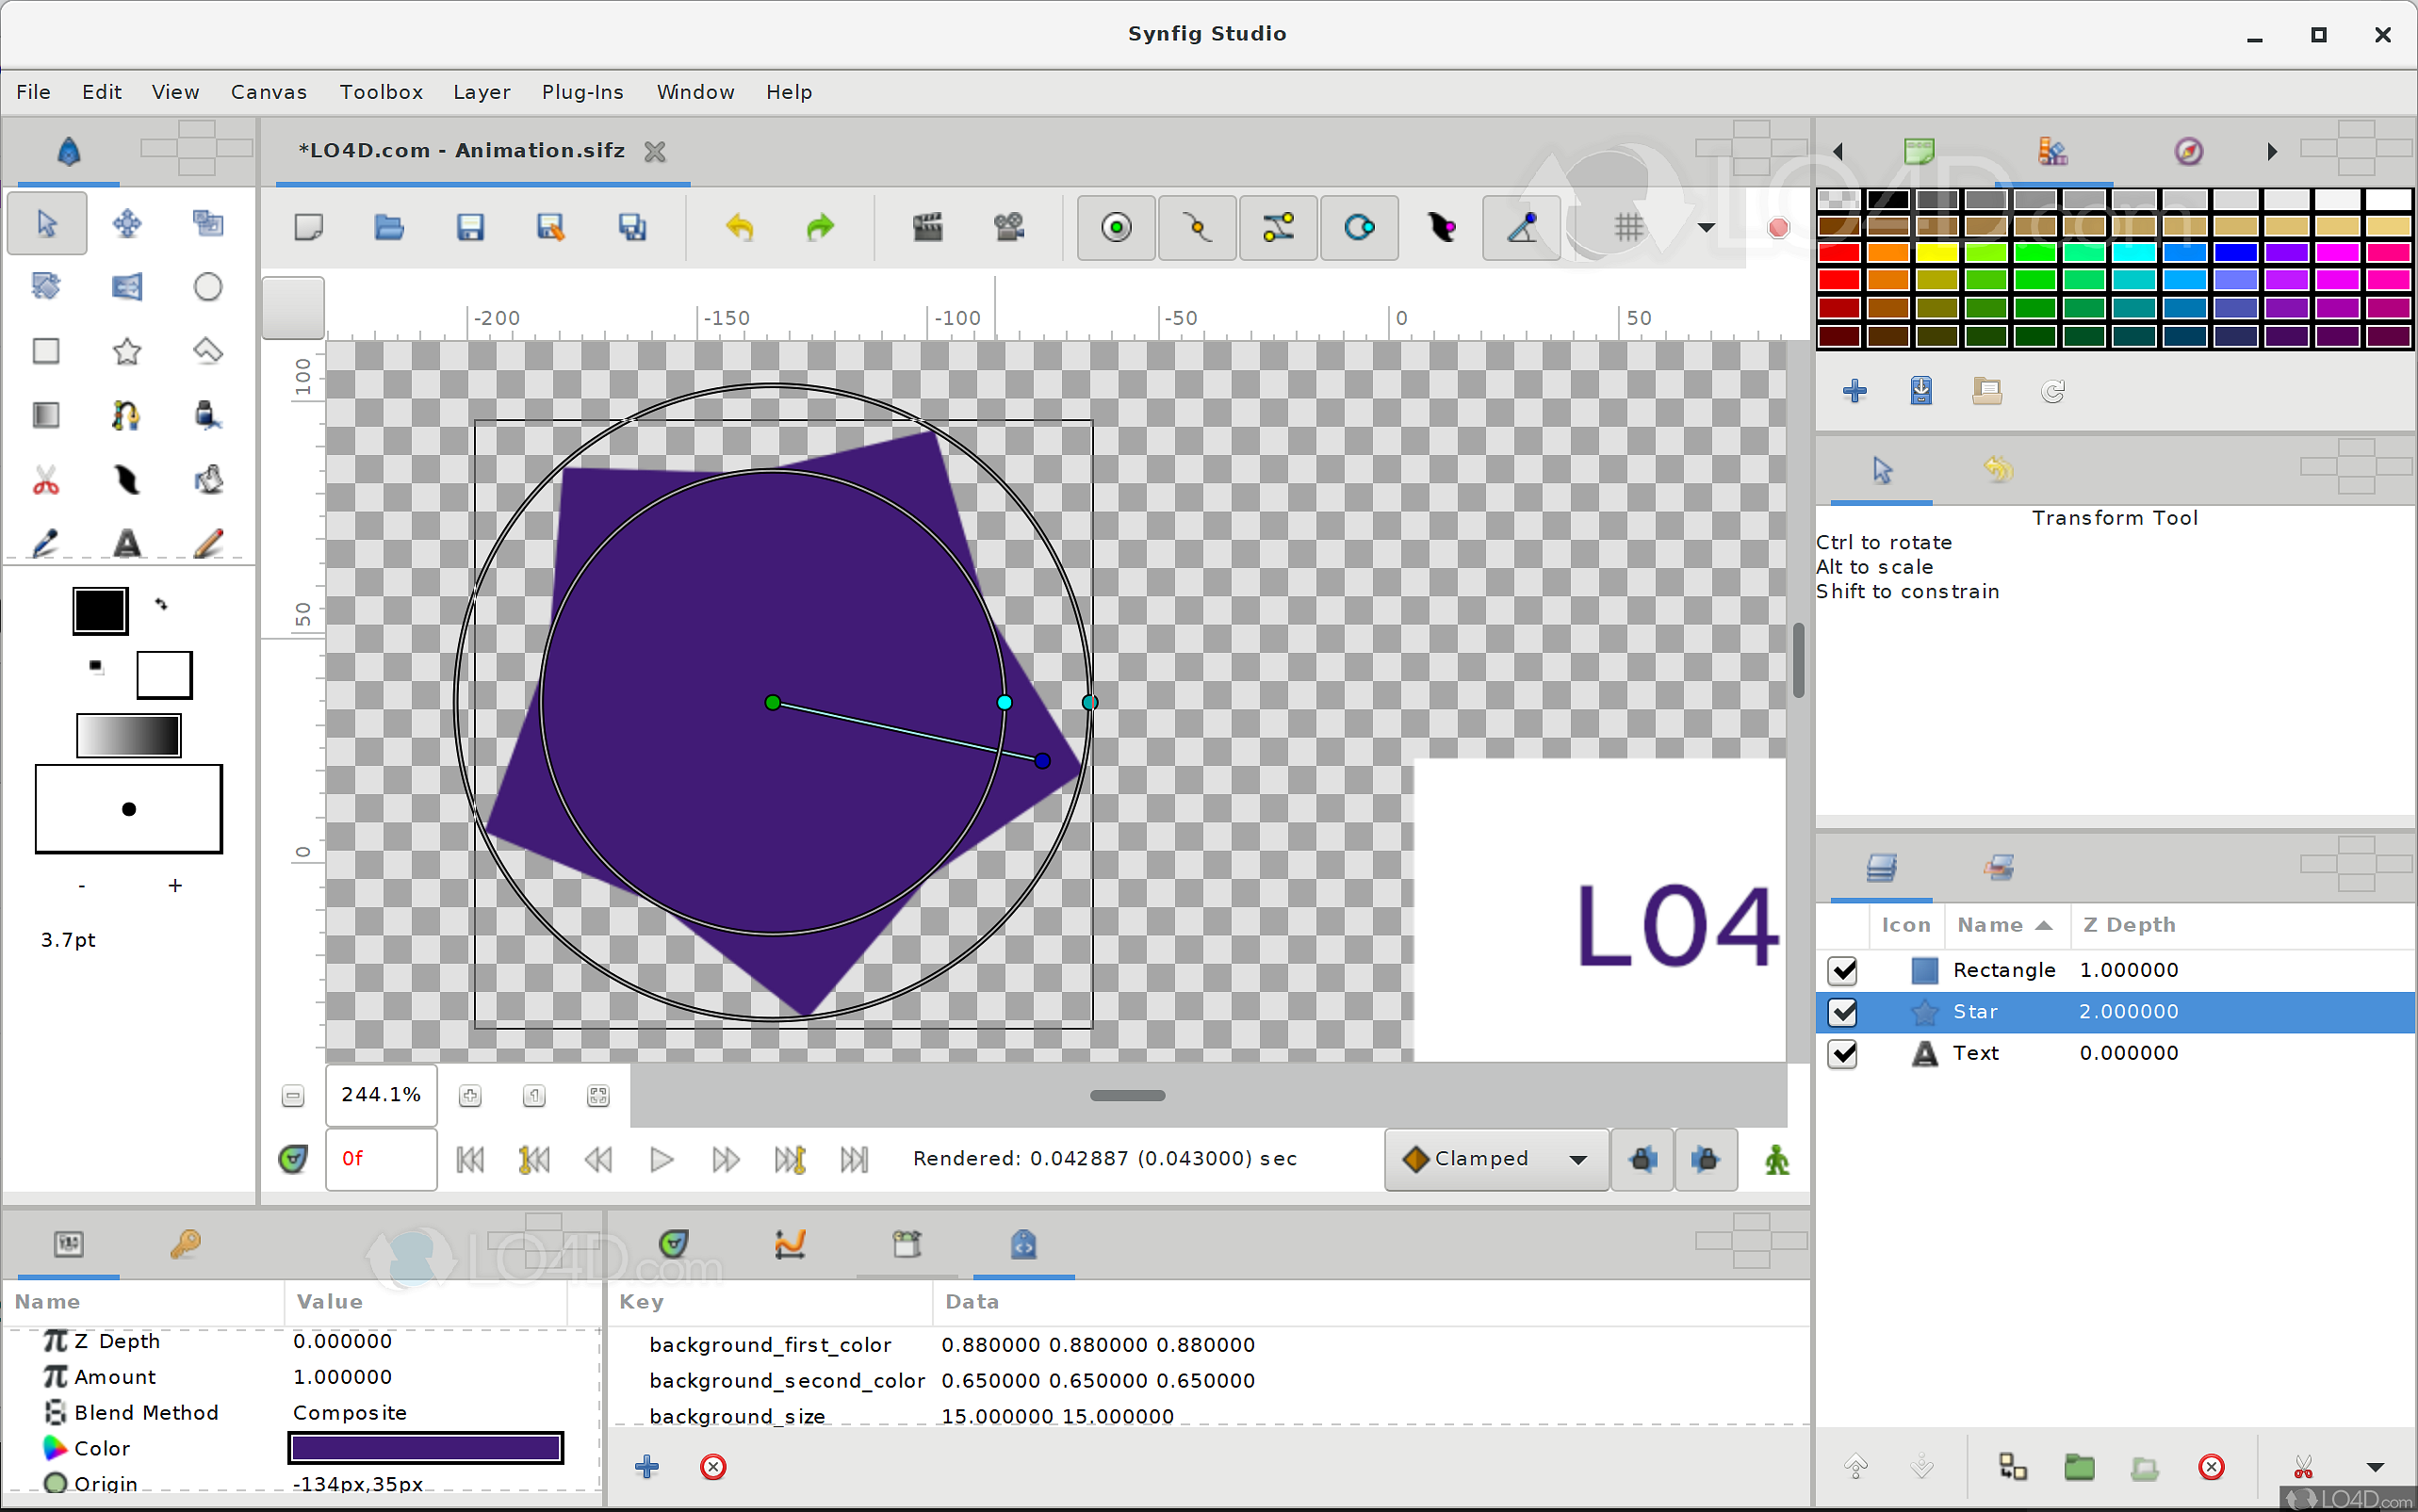
Task: Select the Scale tool
Action: pos(208,222)
